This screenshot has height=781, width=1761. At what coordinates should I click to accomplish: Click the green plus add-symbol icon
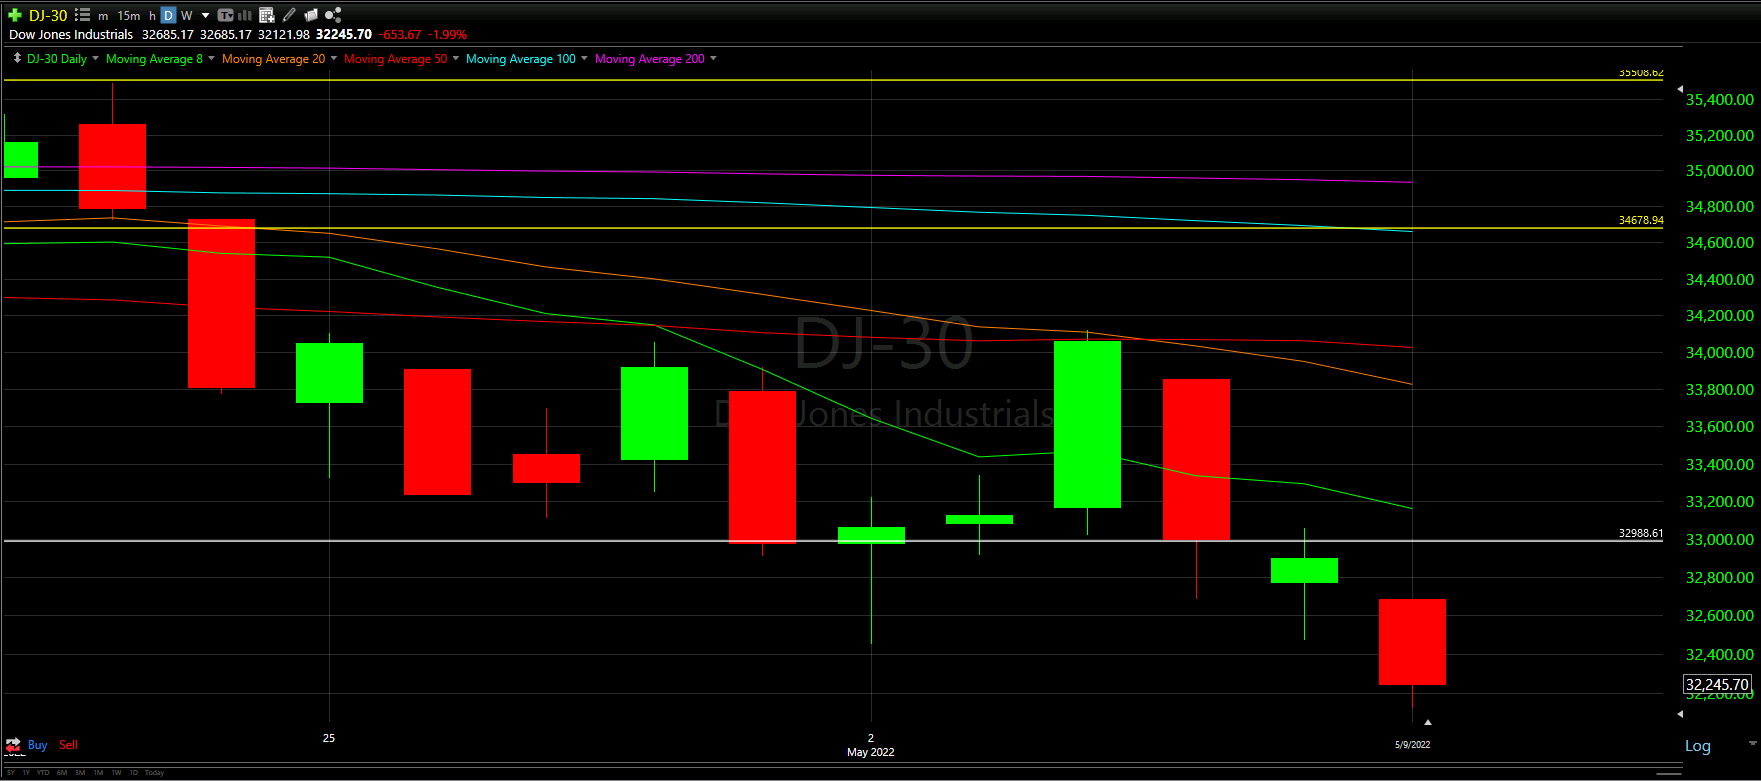(15, 15)
